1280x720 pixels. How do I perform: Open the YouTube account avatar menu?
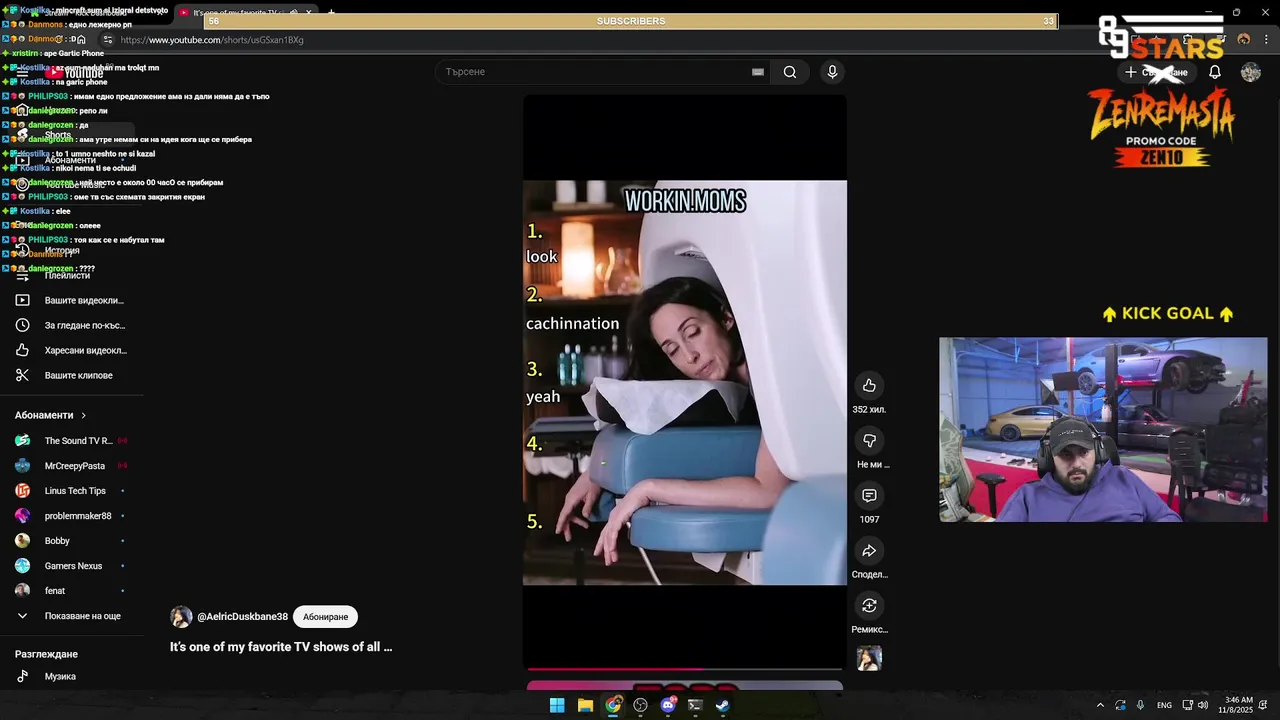[x=1250, y=72]
